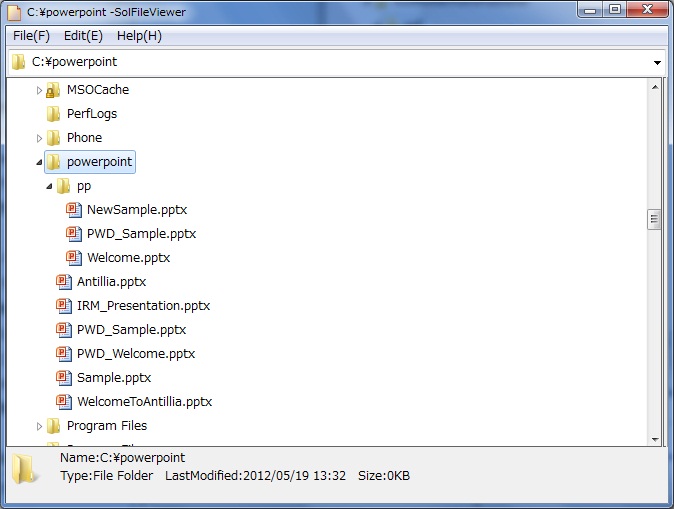Click the folder icon in address bar
This screenshot has width=674, height=509.
[18, 62]
